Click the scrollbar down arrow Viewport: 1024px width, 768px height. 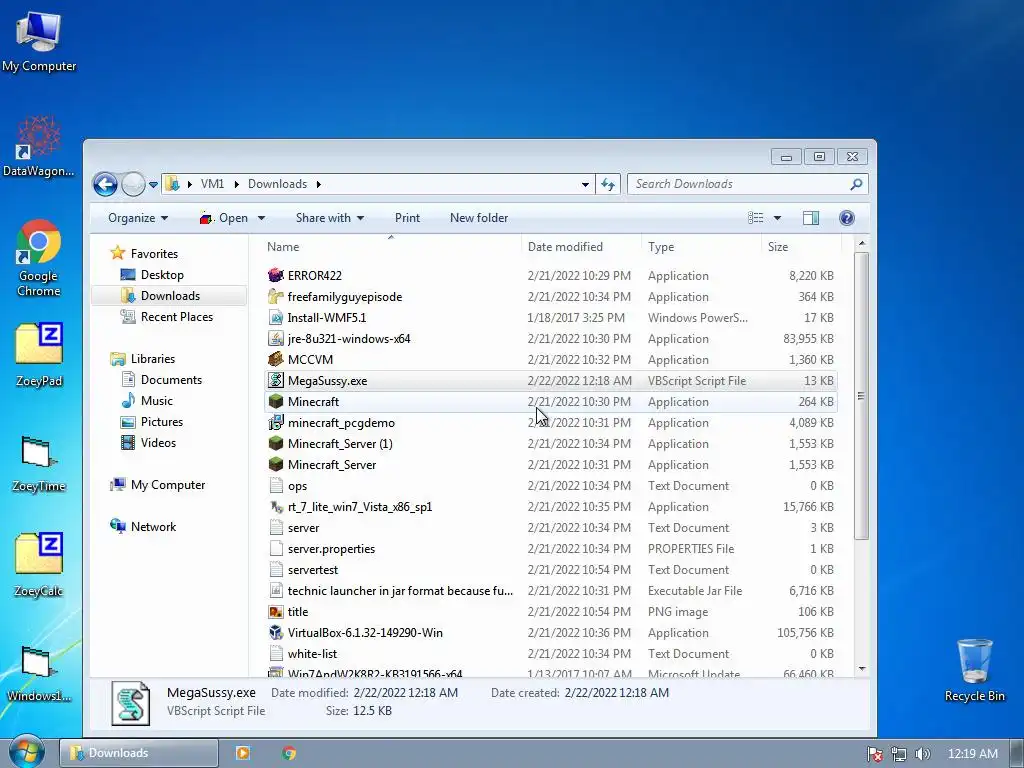(x=861, y=669)
